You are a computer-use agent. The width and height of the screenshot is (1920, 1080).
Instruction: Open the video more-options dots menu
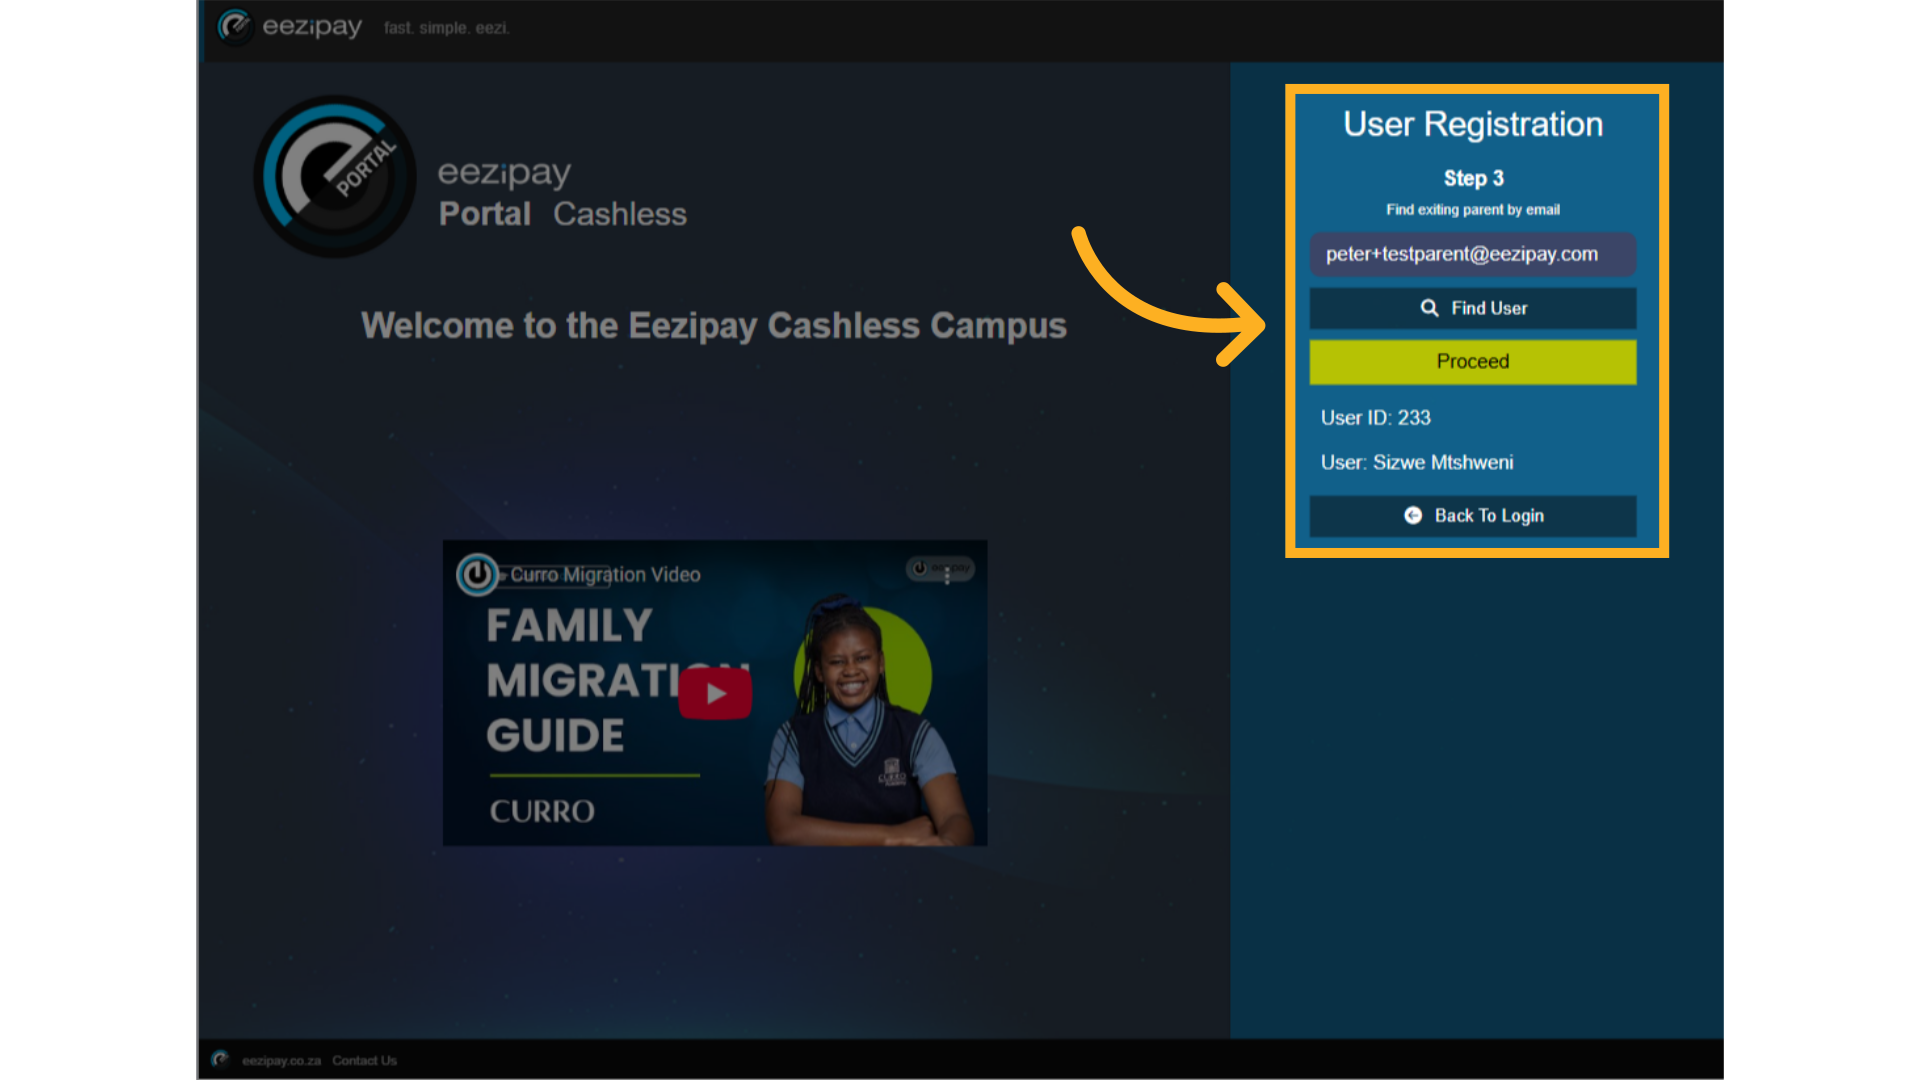point(947,577)
